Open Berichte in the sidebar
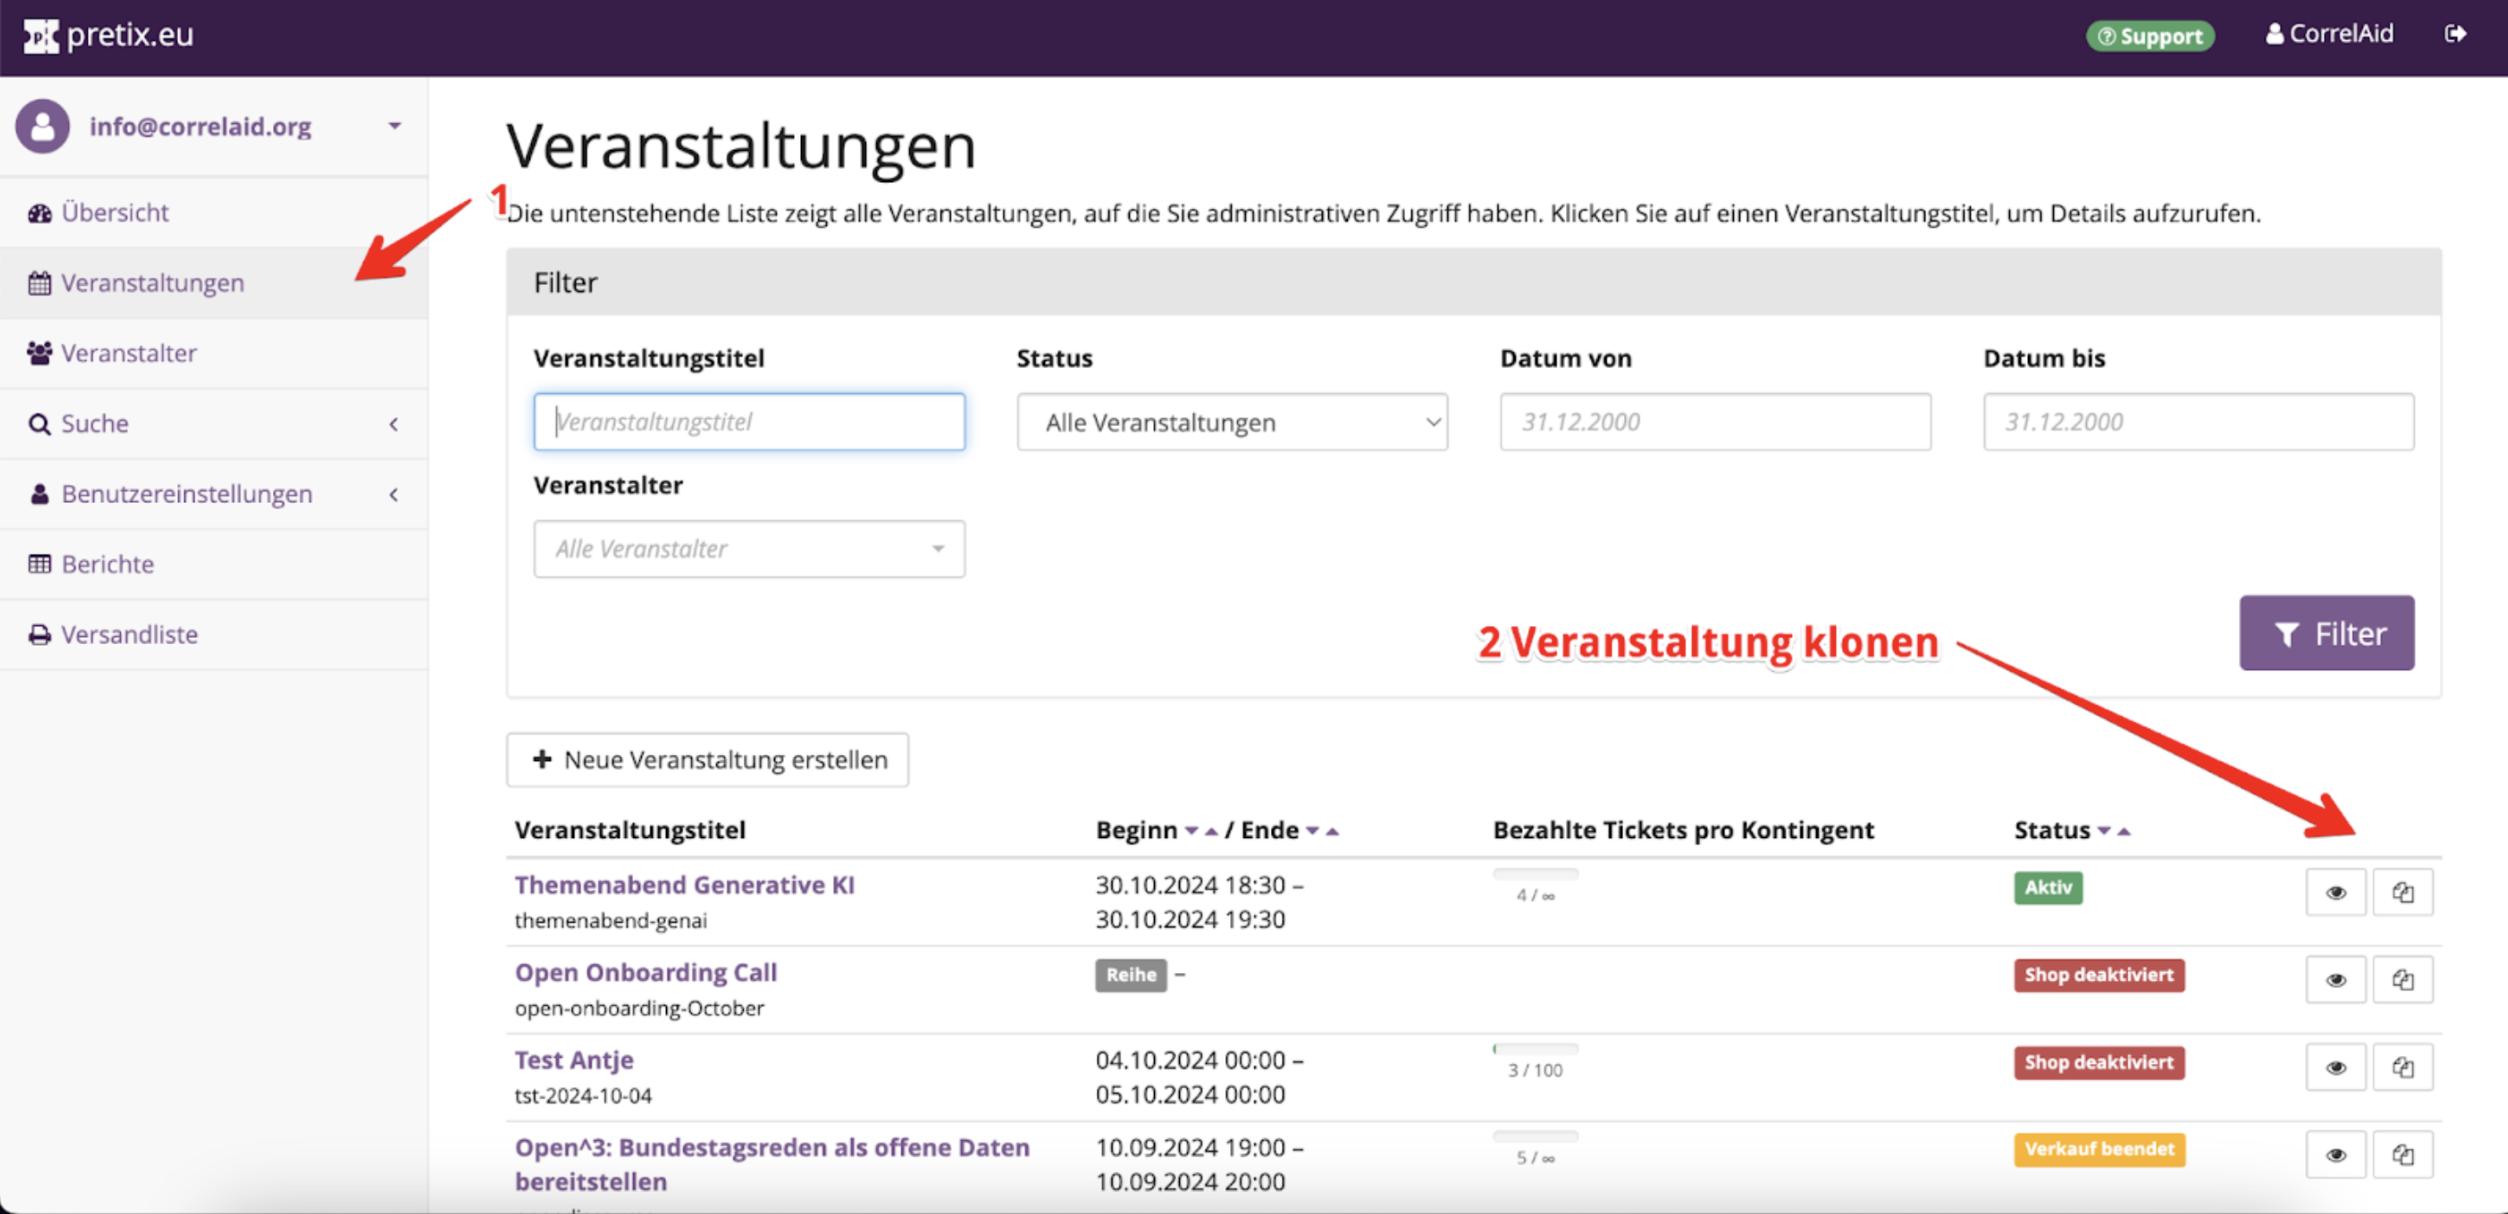Viewport: 2508px width, 1214px height. tap(107, 564)
